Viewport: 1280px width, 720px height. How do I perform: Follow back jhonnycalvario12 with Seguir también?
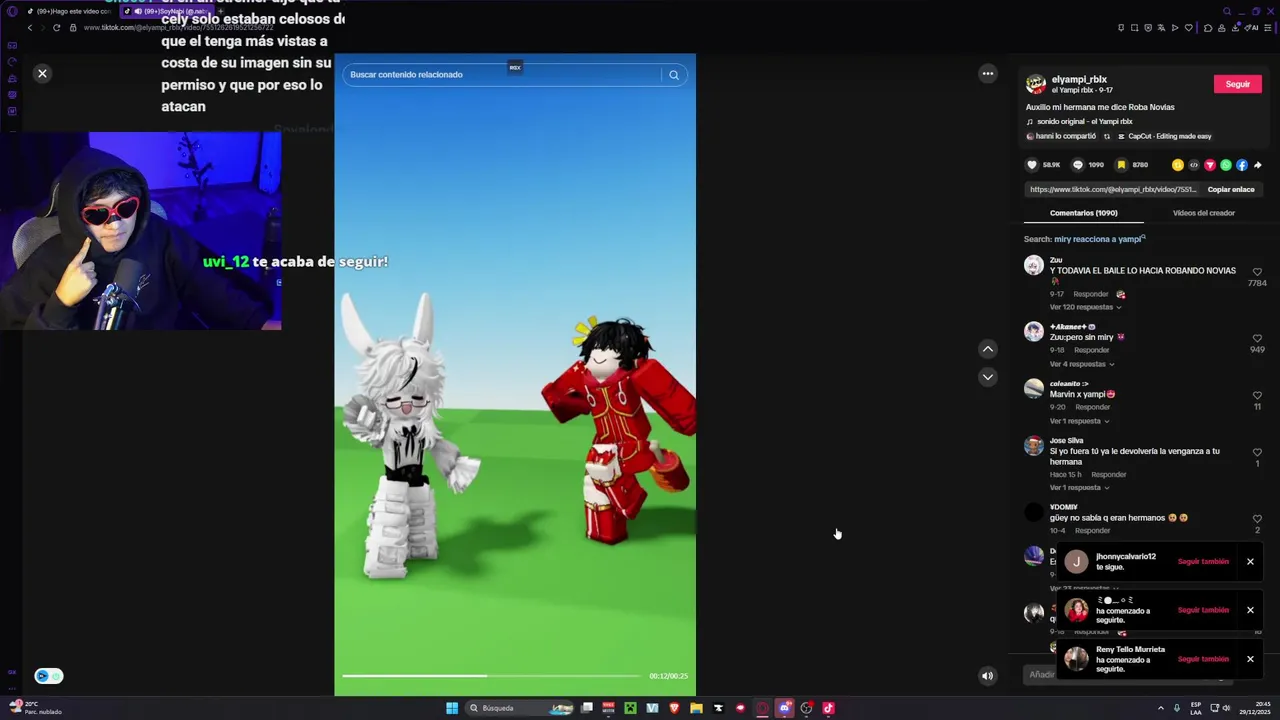pos(1203,562)
